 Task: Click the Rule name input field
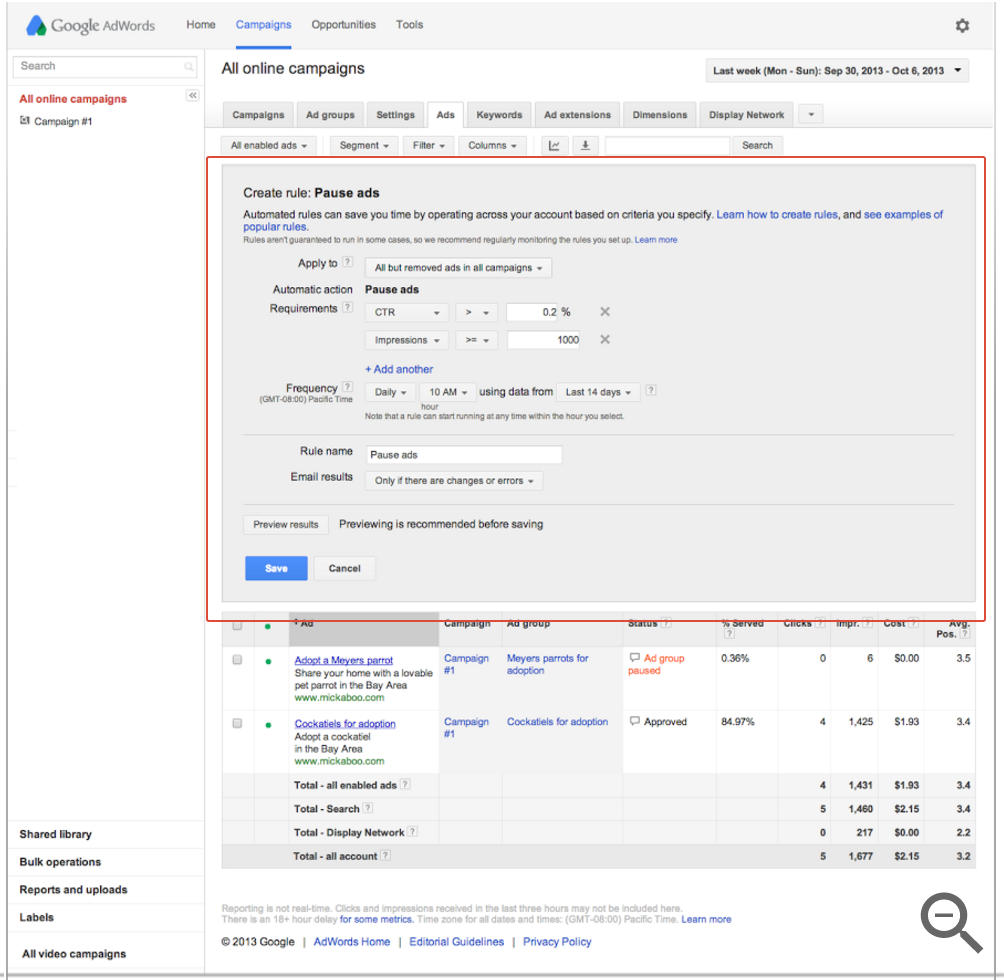(464, 454)
